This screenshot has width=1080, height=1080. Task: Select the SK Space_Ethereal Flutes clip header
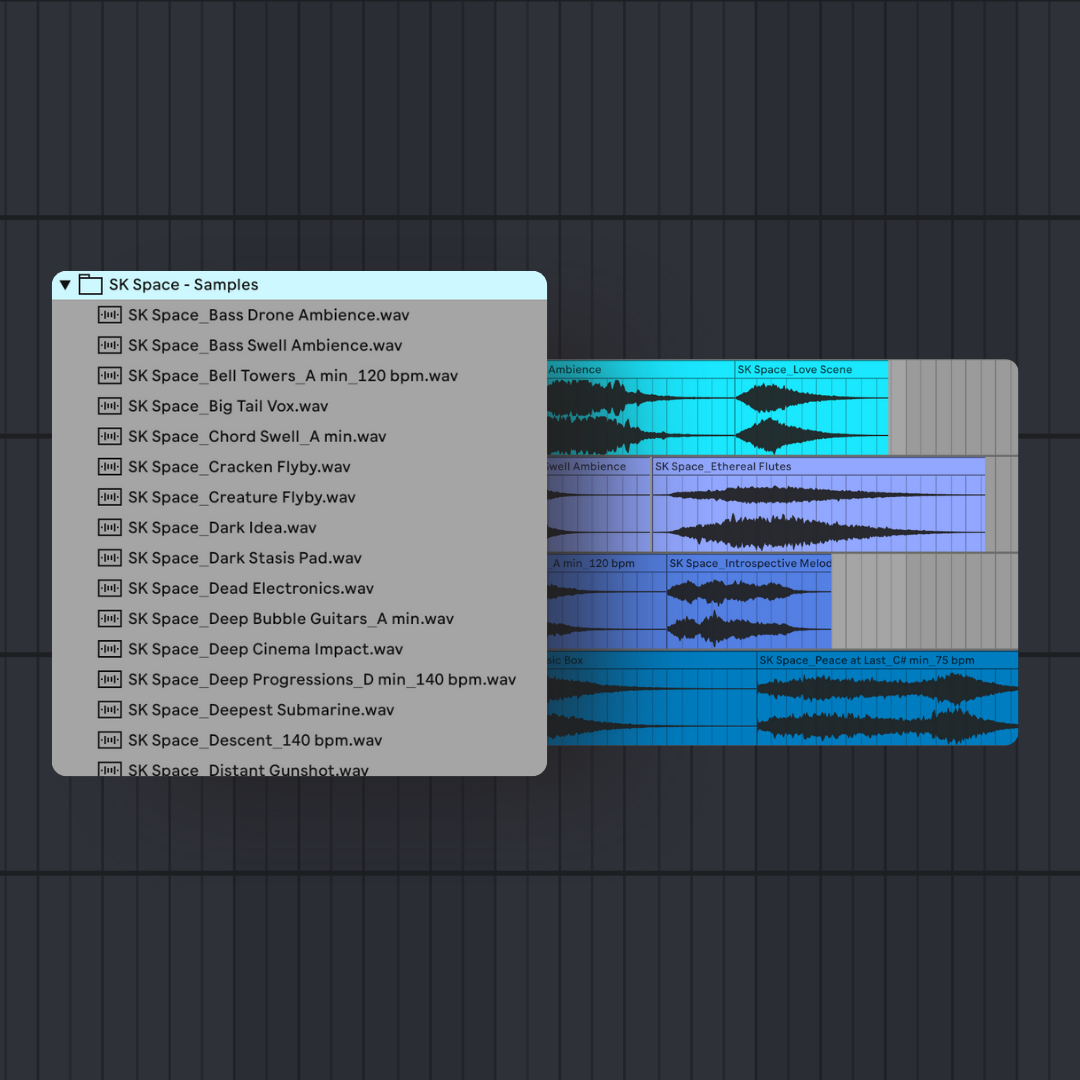pos(723,467)
